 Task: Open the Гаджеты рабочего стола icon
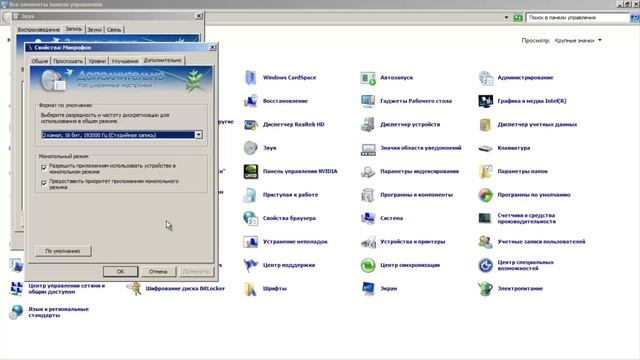pyautogui.click(x=368, y=101)
